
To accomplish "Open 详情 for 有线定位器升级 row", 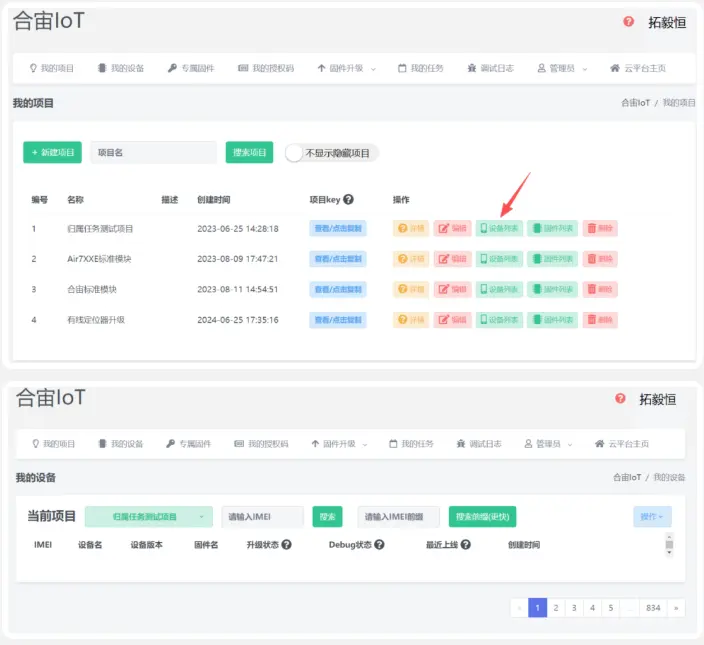I will (x=410, y=320).
